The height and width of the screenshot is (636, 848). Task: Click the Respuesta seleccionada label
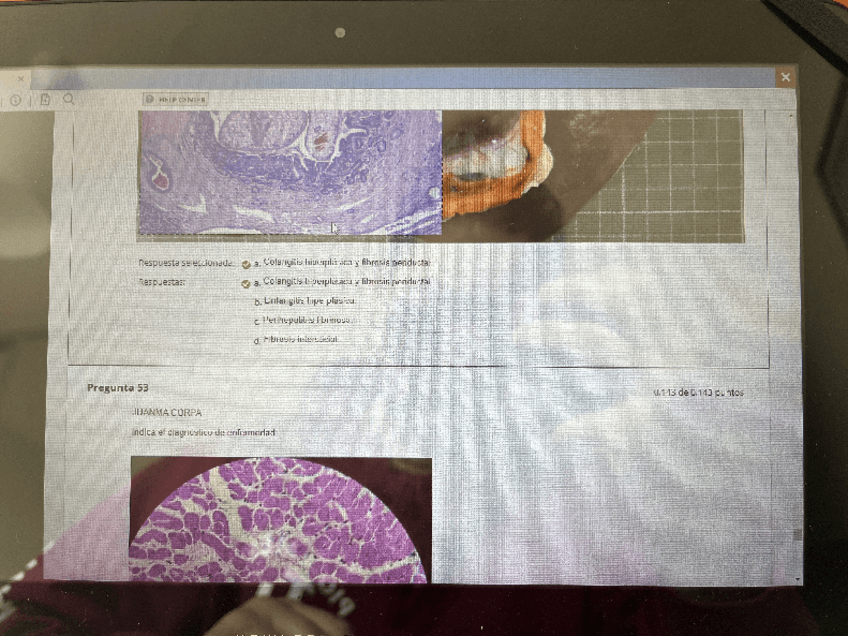(186, 263)
